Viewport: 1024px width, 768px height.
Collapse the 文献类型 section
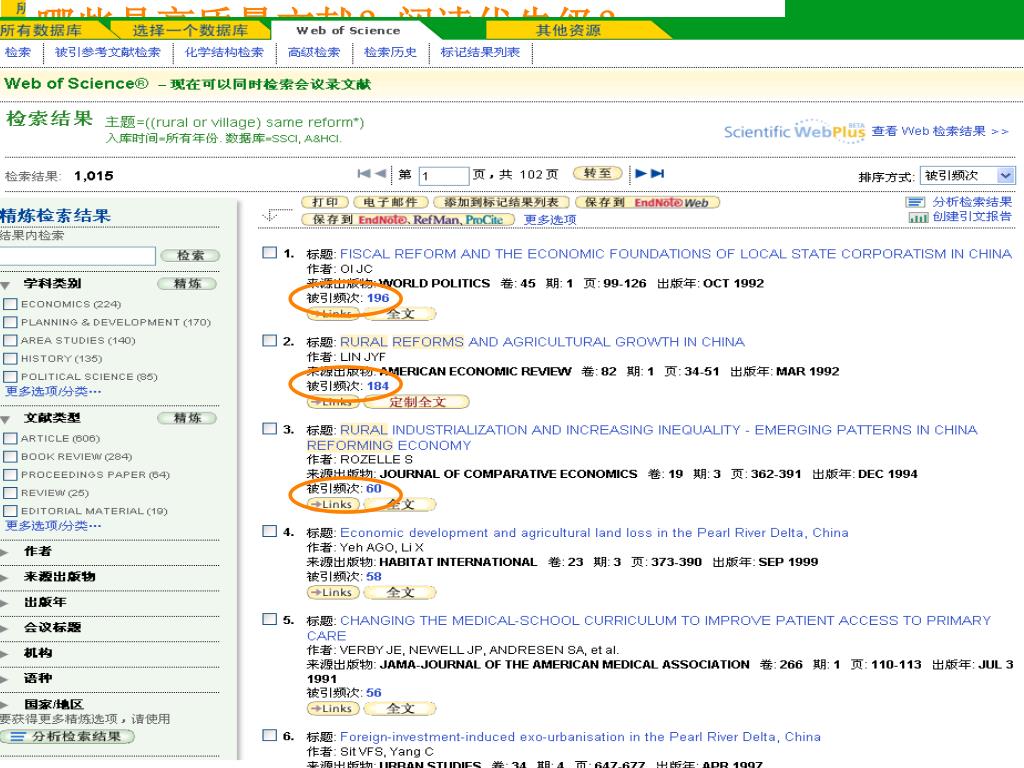tap(6, 419)
